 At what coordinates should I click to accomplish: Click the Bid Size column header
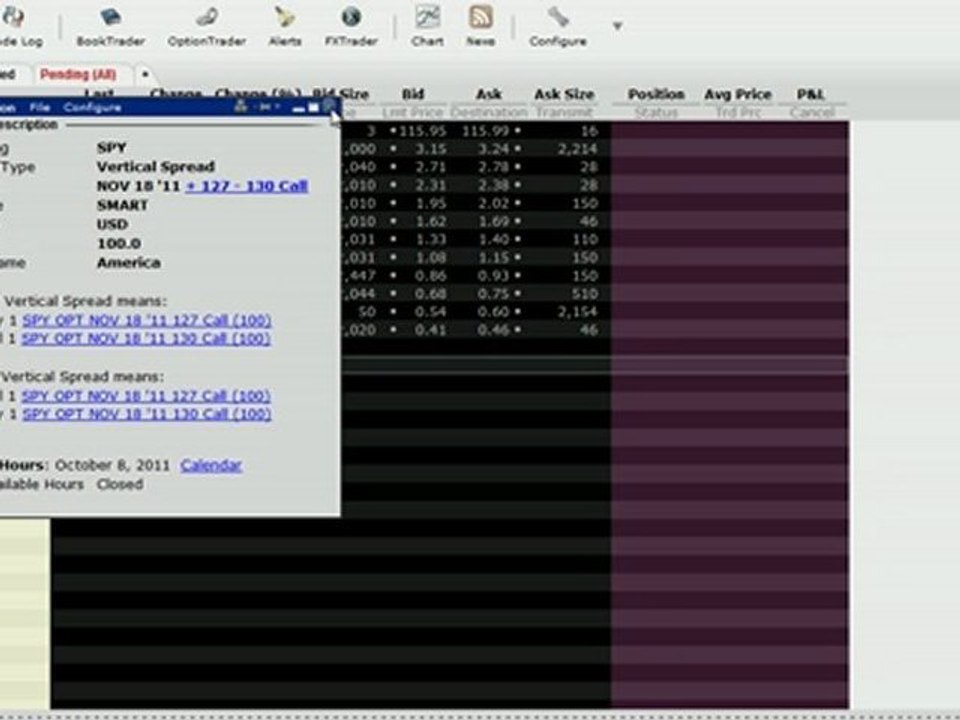[x=340, y=94]
